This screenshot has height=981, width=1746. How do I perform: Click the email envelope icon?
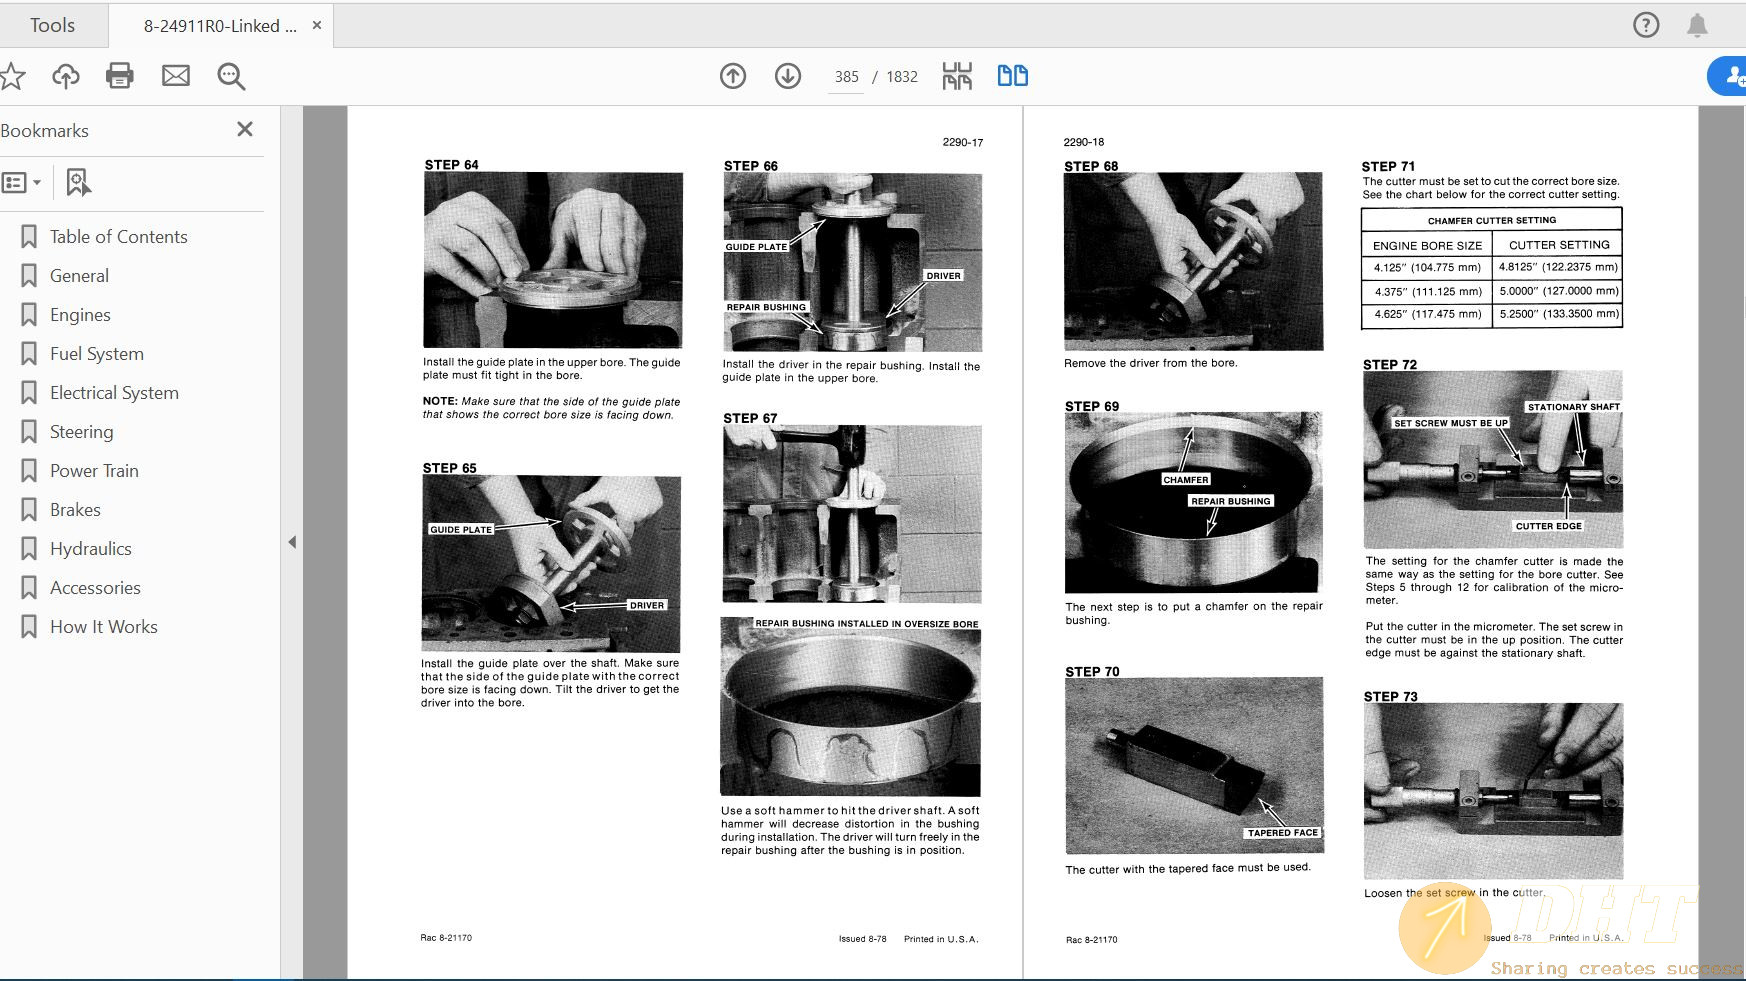[x=176, y=76]
